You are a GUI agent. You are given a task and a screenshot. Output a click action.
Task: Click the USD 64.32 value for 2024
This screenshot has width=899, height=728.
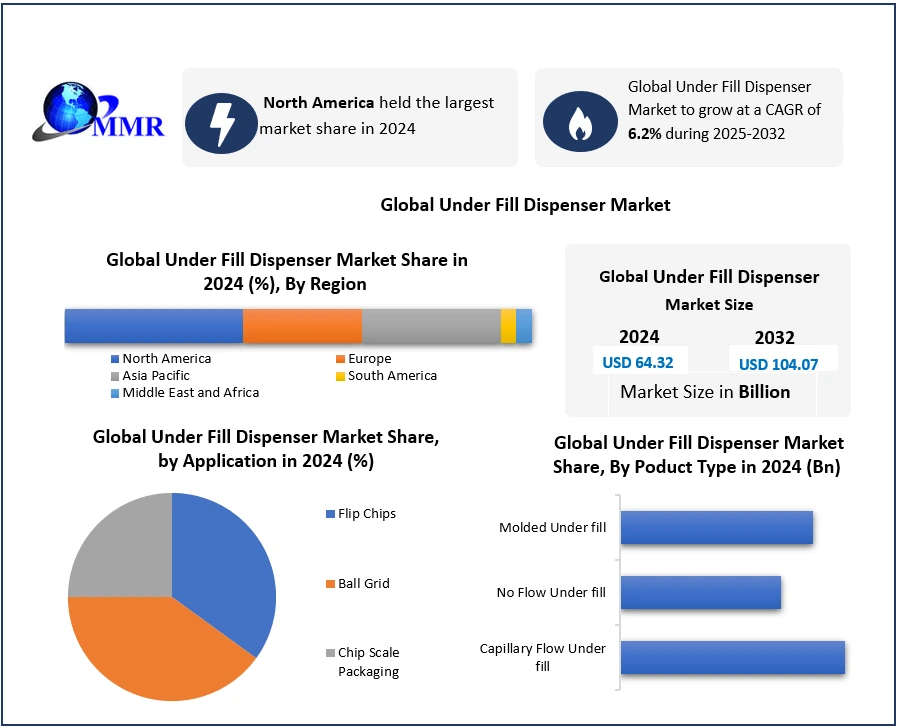638,363
